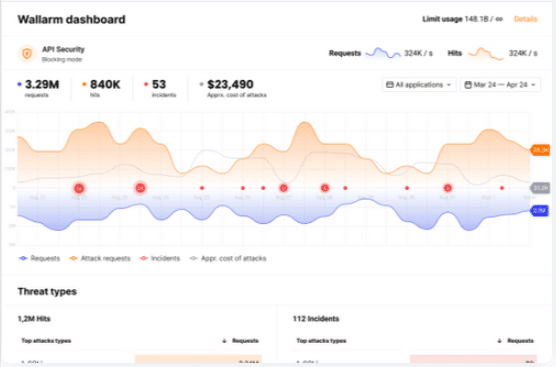The width and height of the screenshot is (556, 367).
Task: Select the 53 incidents metric
Action: click(160, 88)
